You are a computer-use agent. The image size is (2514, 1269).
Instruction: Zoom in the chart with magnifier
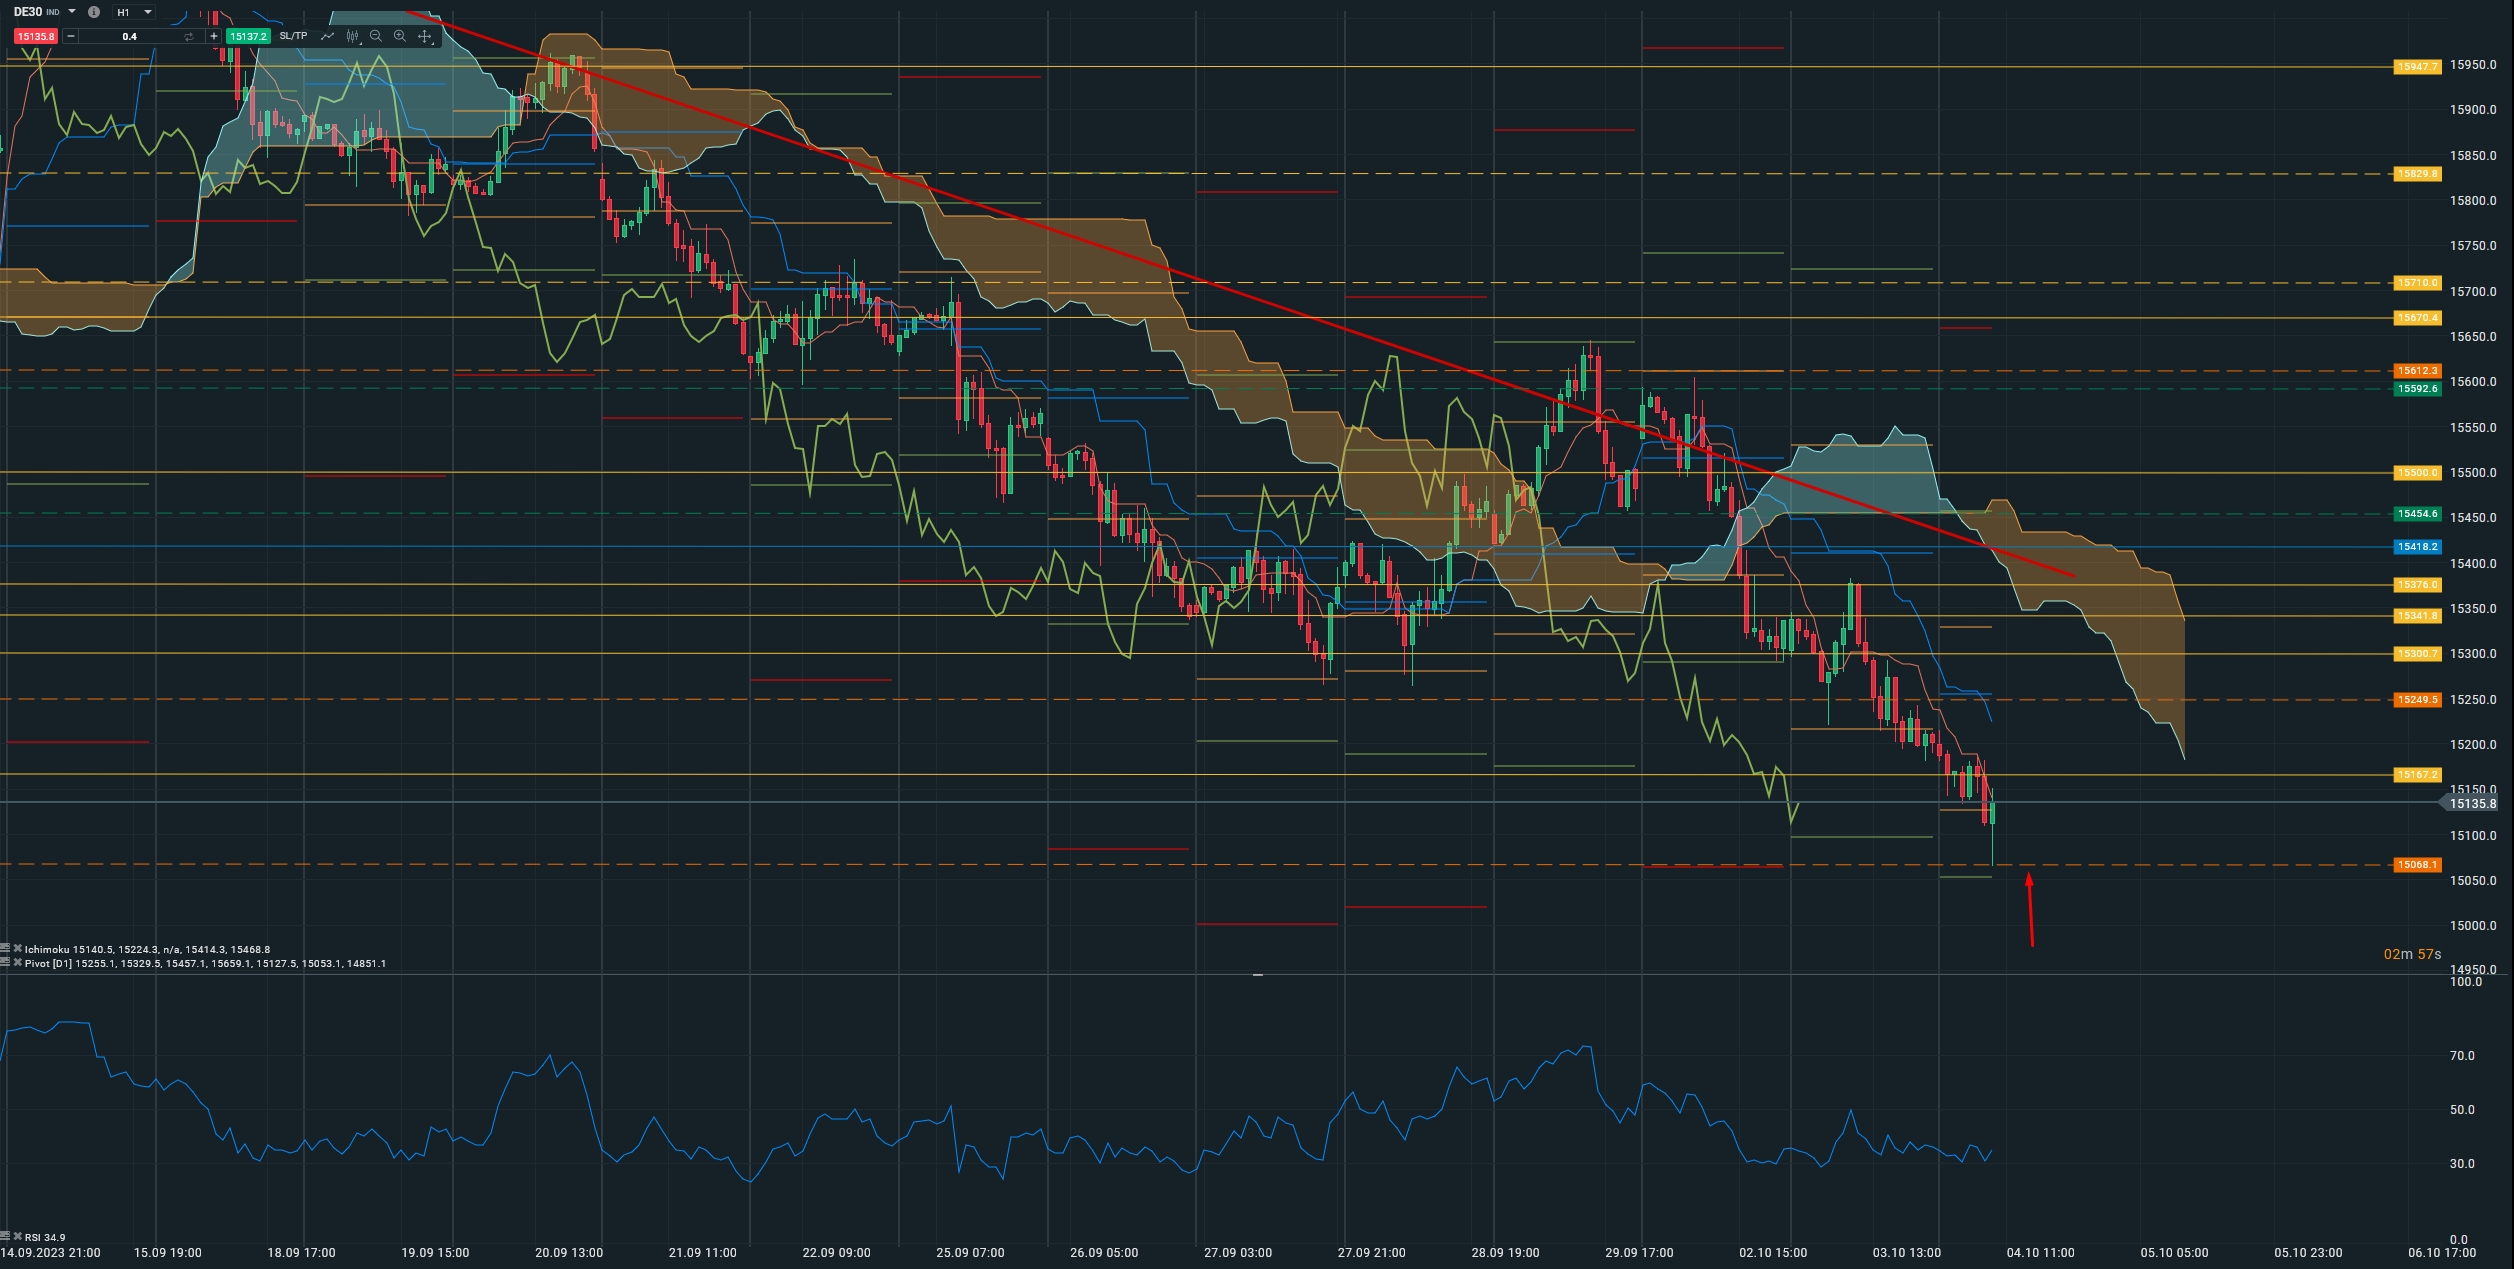click(400, 36)
